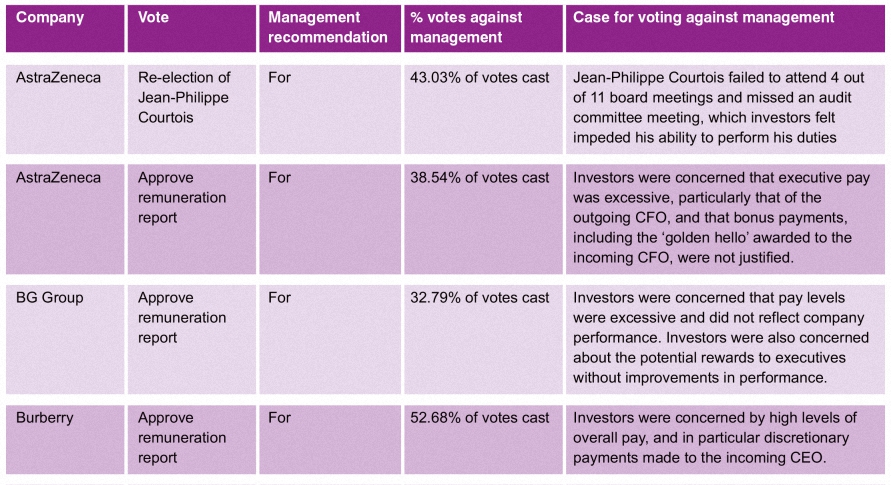
Task: Select the BG Group company cell
Action: 65,339
